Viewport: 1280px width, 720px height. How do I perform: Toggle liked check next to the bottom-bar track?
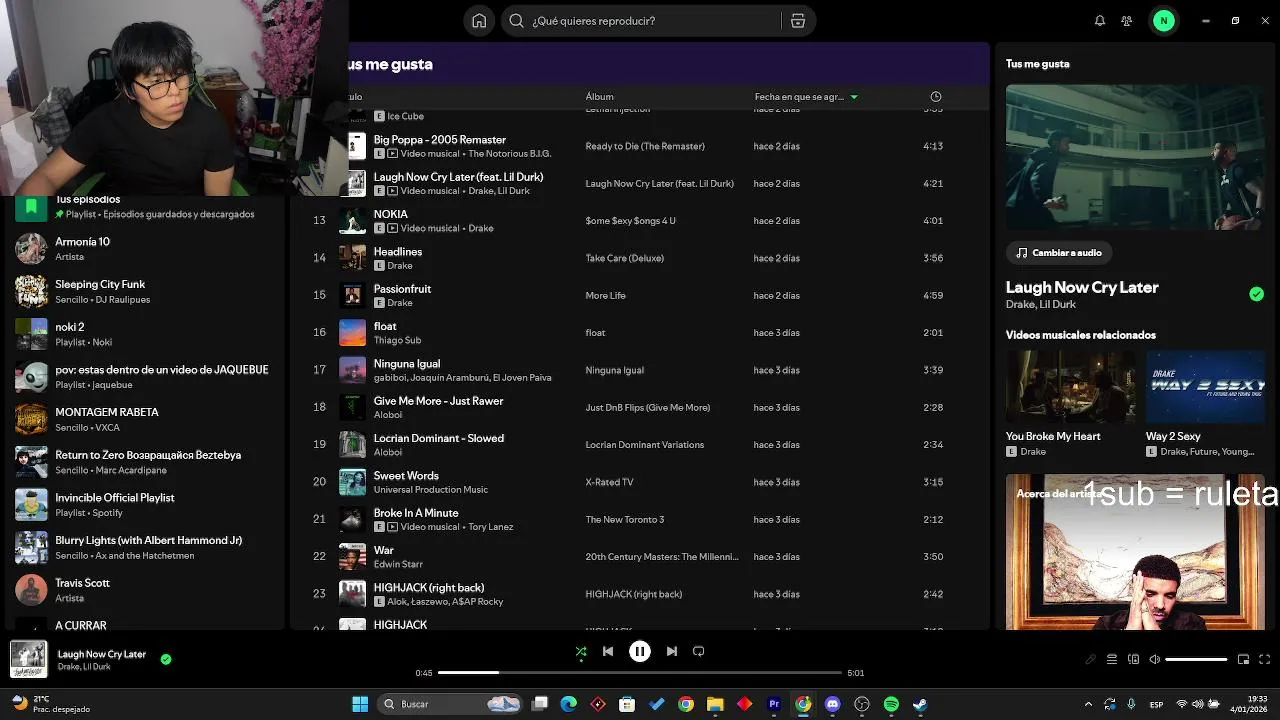coord(166,659)
